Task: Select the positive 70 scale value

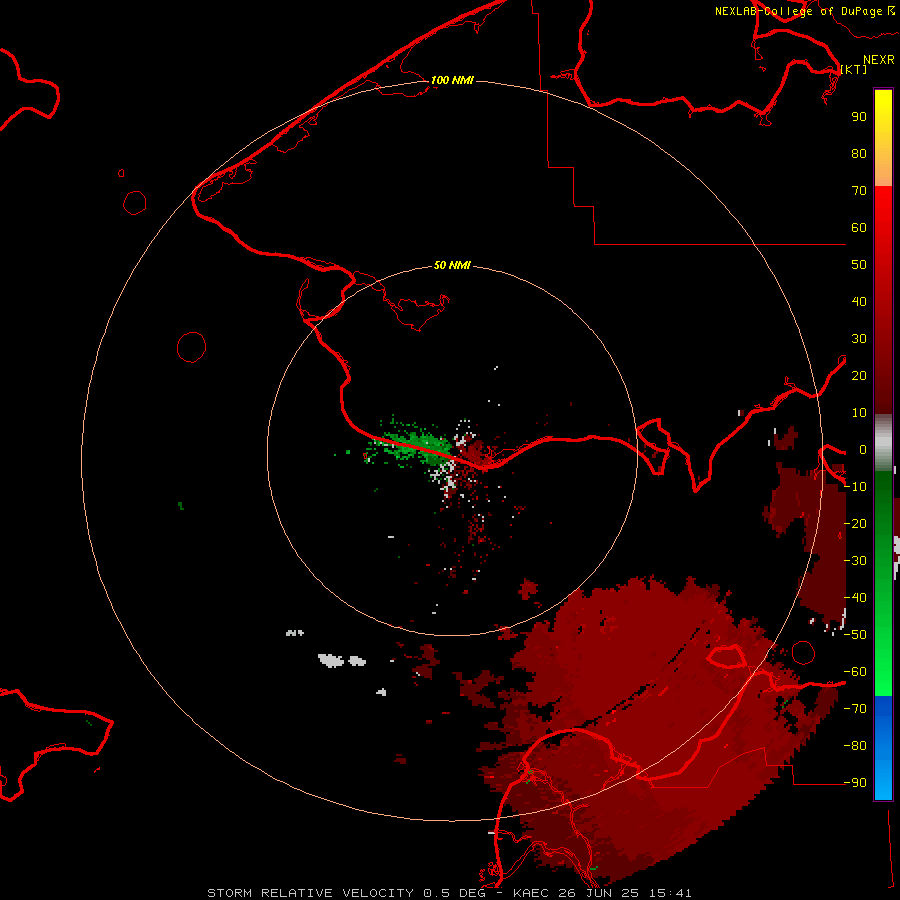Action: point(859,191)
